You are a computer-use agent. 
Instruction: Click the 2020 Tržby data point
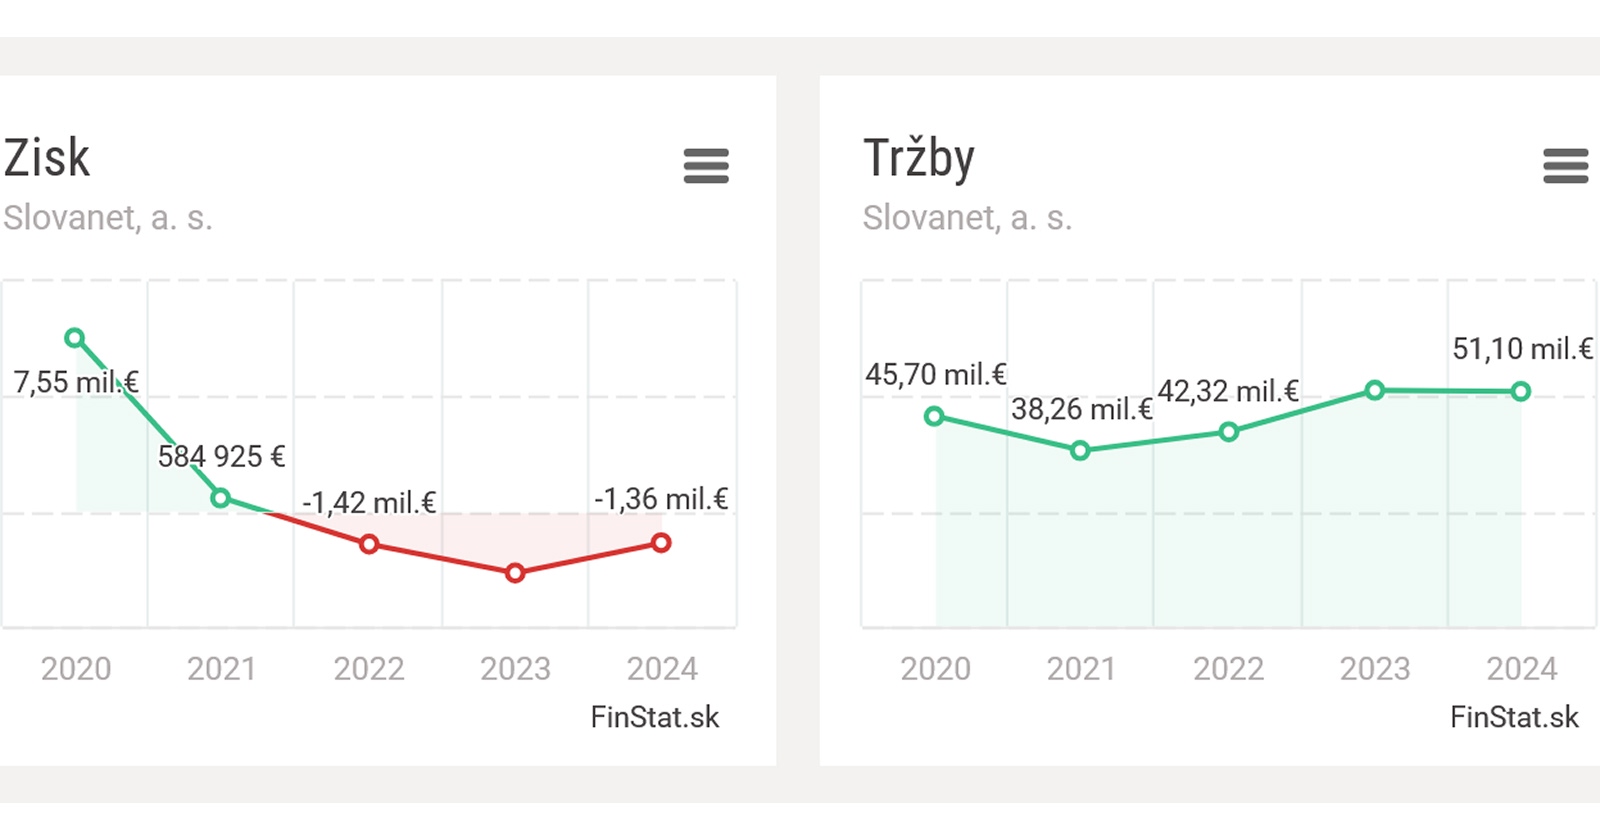click(934, 416)
